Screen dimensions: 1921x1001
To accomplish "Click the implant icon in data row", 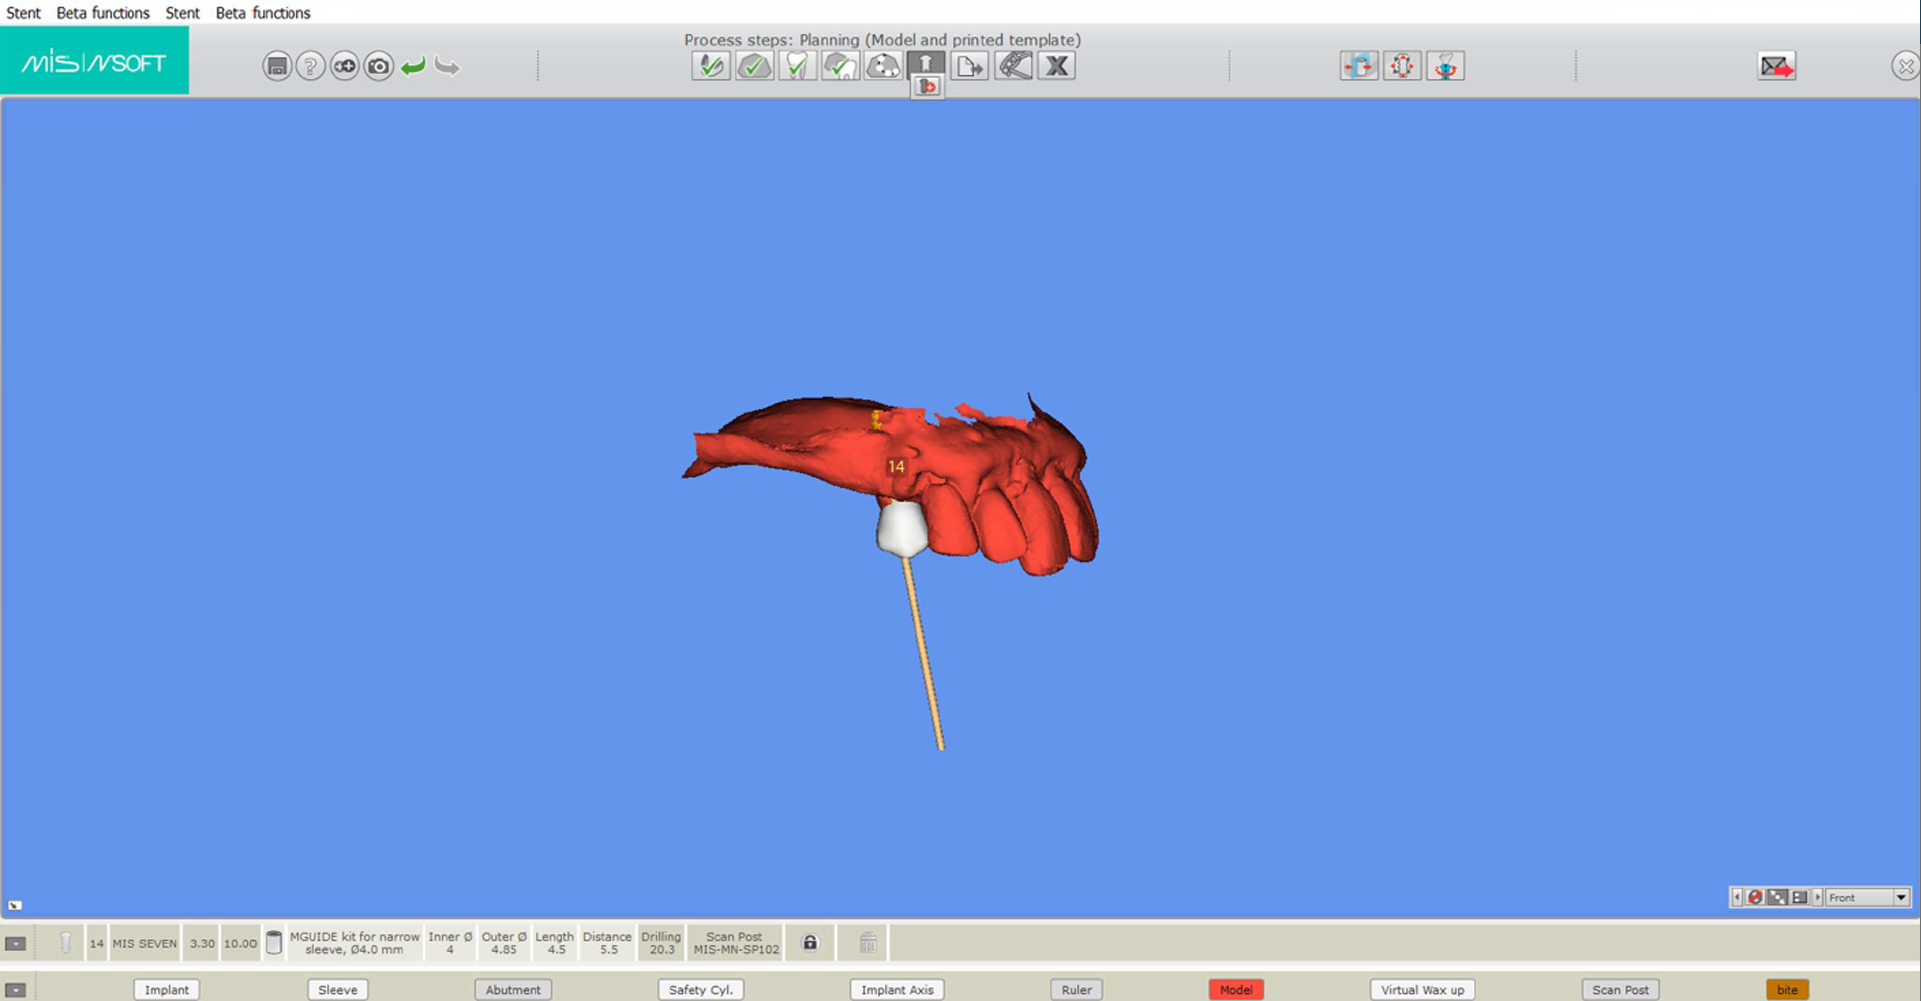I will (x=65, y=943).
